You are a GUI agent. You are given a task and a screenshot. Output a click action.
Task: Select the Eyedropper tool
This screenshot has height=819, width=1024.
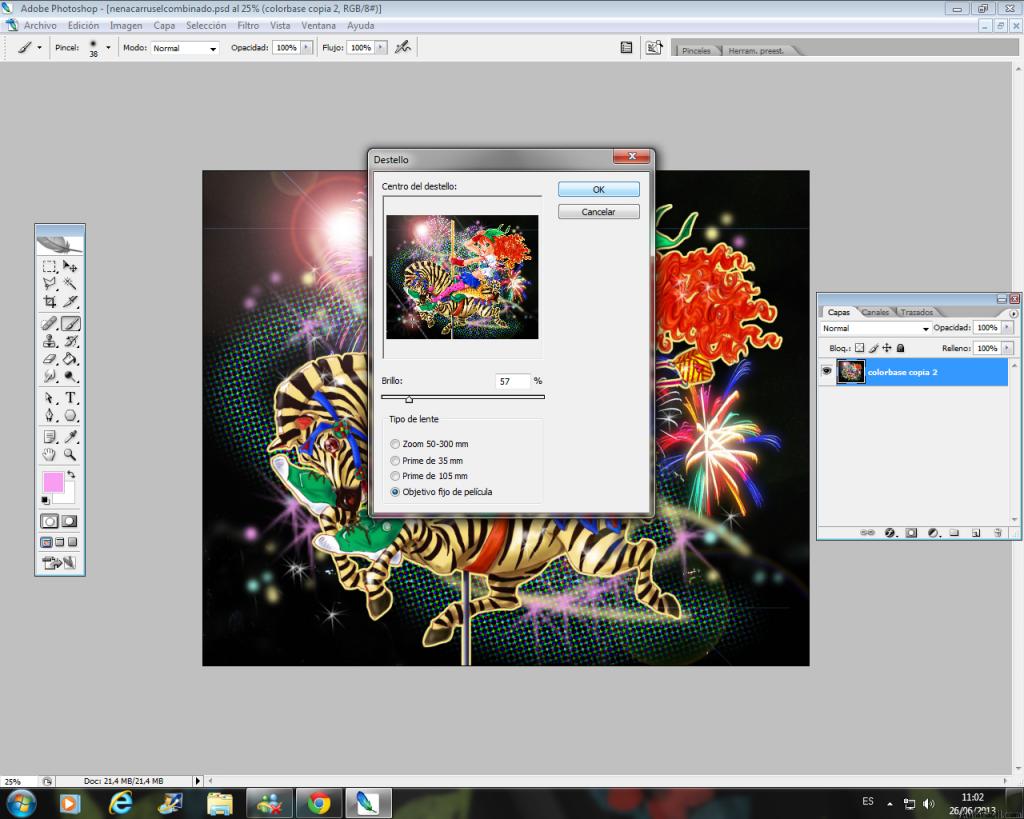click(x=70, y=437)
